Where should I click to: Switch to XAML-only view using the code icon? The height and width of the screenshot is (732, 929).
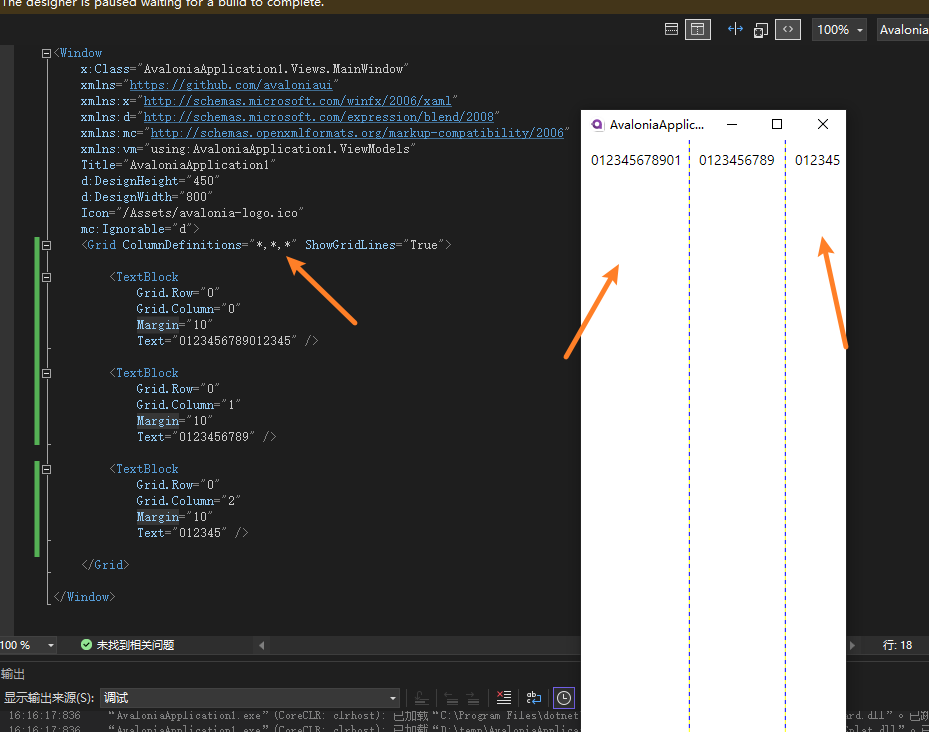click(x=788, y=29)
